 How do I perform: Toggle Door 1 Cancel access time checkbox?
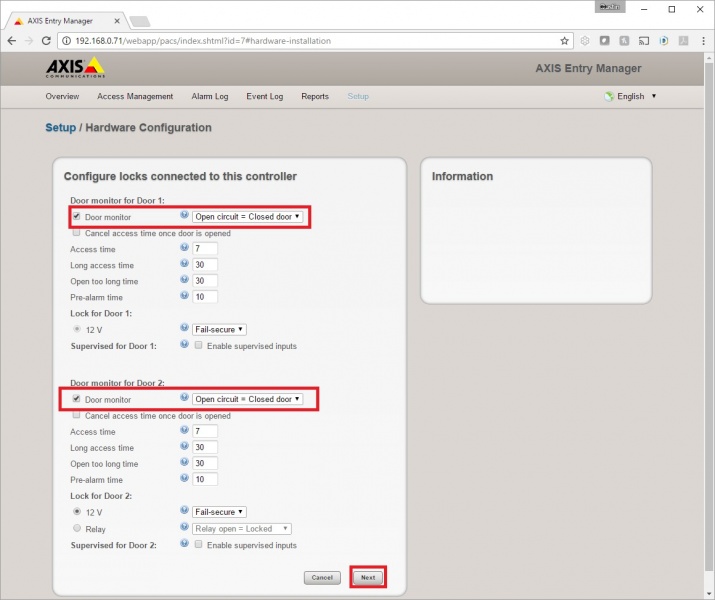click(77, 233)
